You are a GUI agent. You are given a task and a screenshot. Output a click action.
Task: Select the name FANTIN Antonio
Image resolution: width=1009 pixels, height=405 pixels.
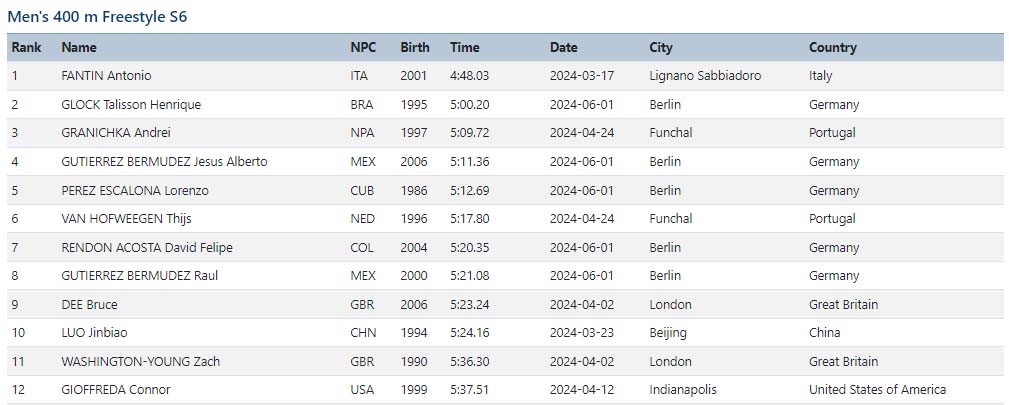[106, 76]
